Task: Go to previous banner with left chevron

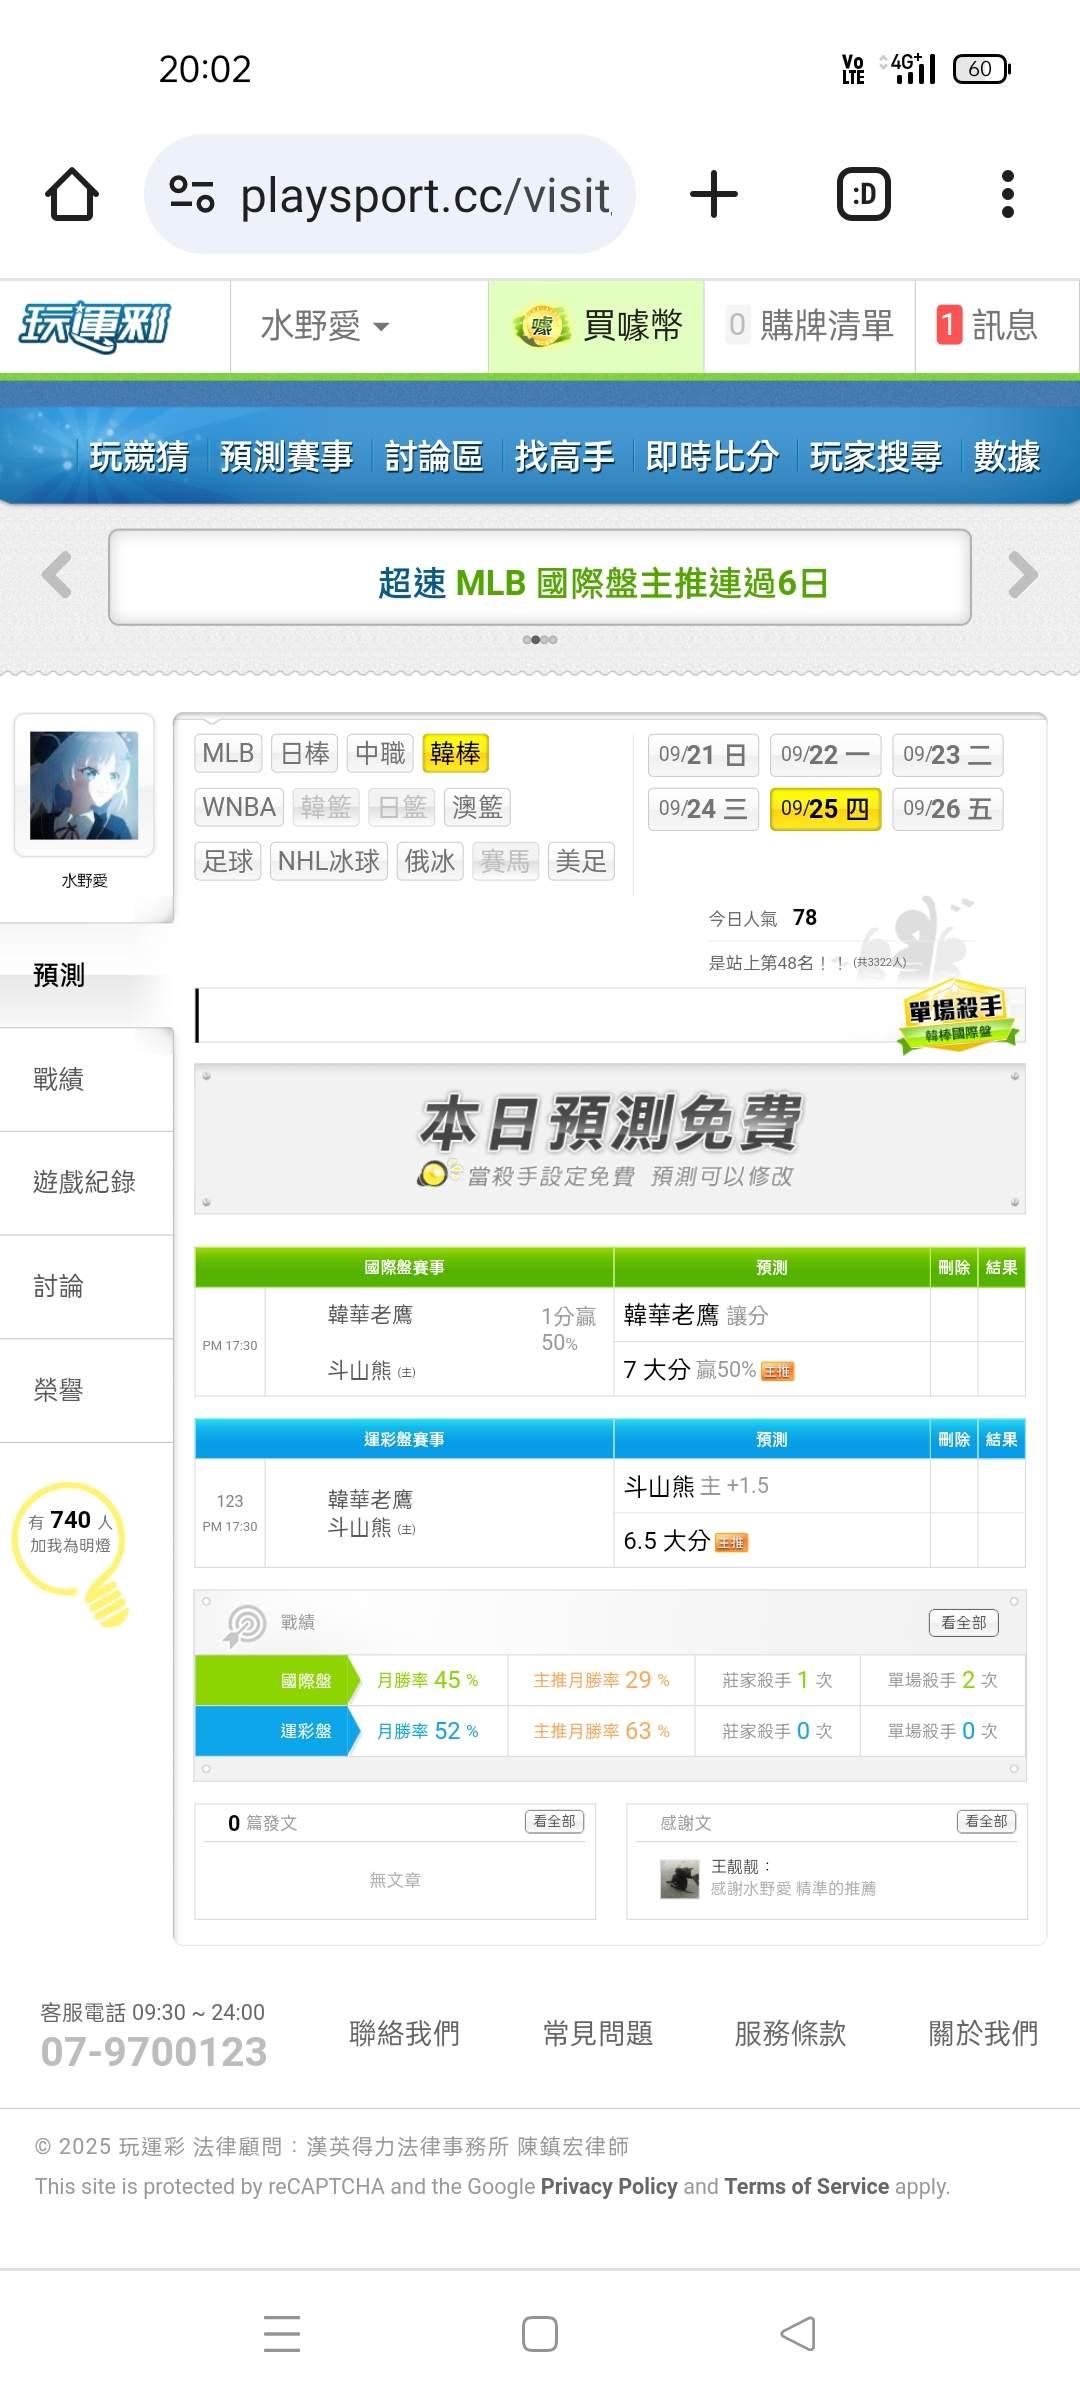Action: pyautogui.click(x=57, y=575)
